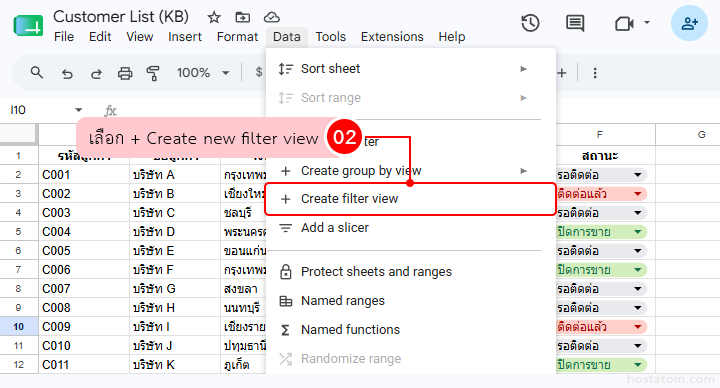Open the meeting camera dropdown arrow

point(647,22)
